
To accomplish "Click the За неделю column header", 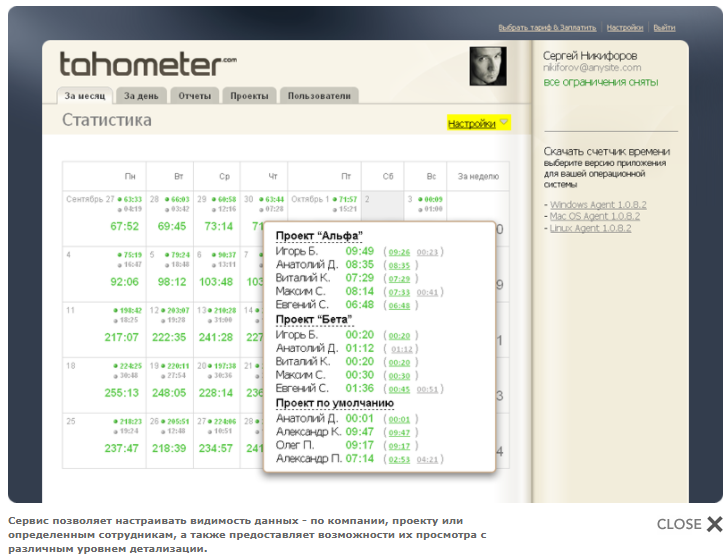I will [478, 176].
